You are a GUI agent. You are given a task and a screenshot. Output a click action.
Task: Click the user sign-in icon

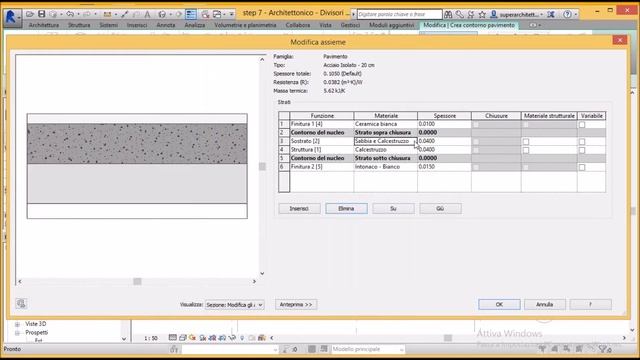pos(493,14)
